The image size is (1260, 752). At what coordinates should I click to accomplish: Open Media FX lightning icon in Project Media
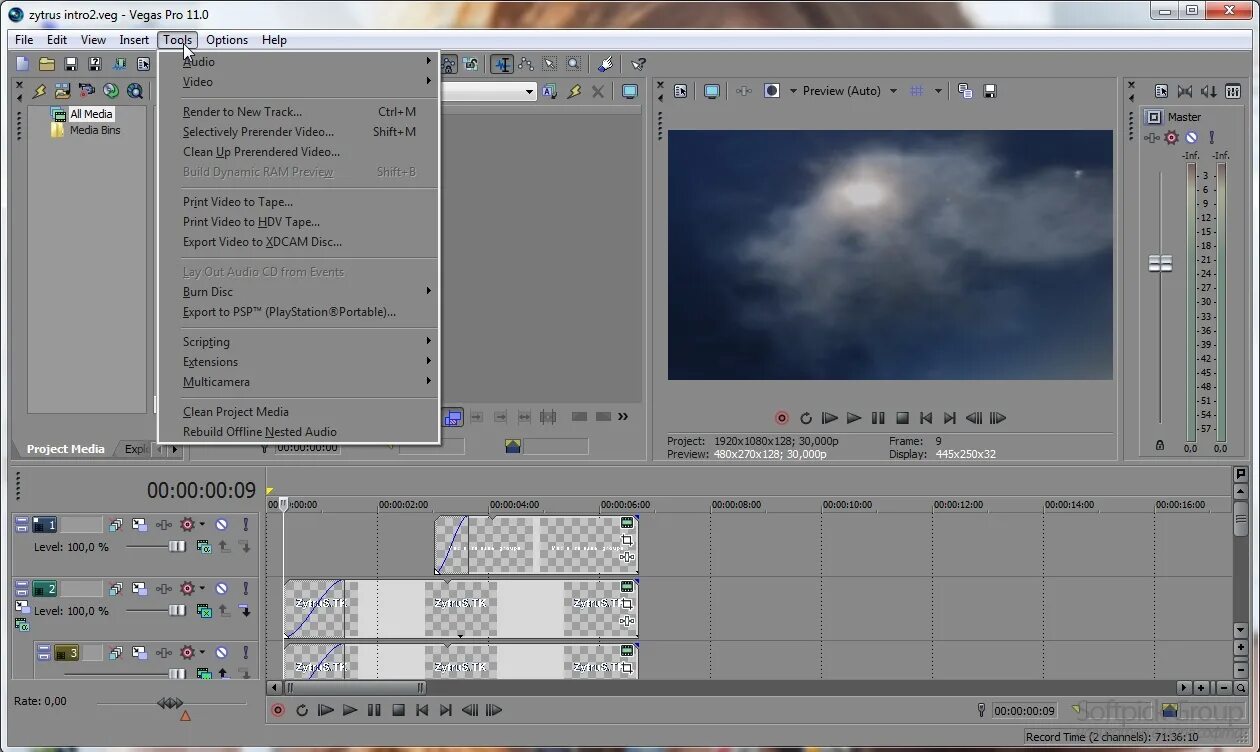[x=40, y=91]
